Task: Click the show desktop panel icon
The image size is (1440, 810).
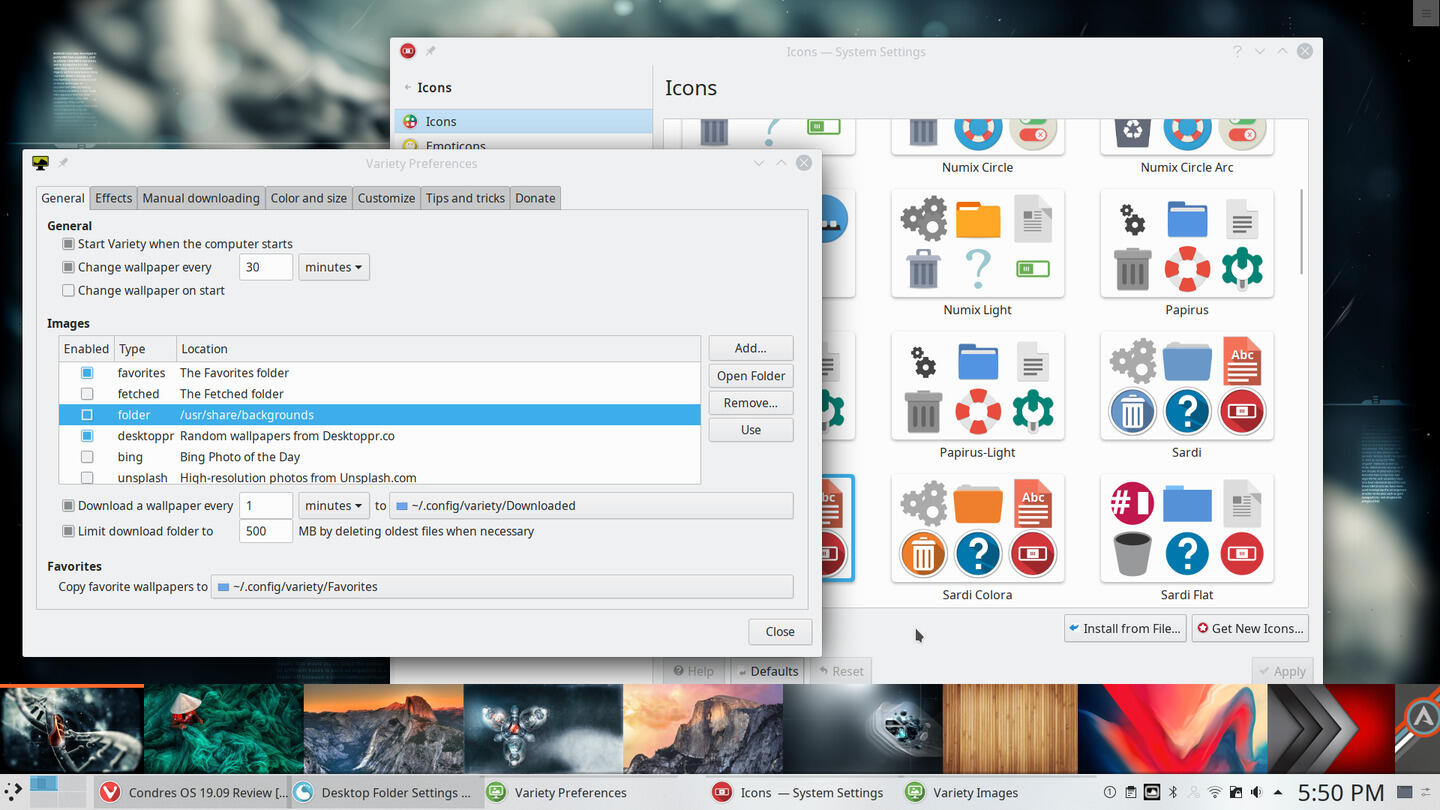Action: (x=1404, y=792)
